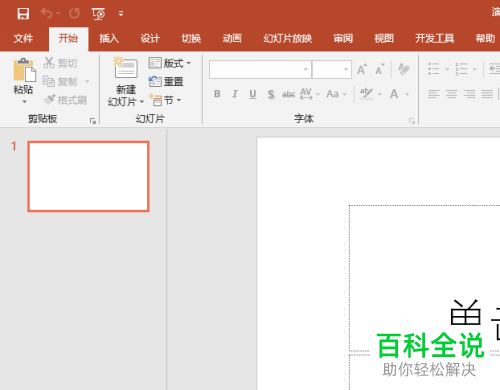Apply bulleted list
Viewport: 500px width, 390px height.
[x=433, y=69]
